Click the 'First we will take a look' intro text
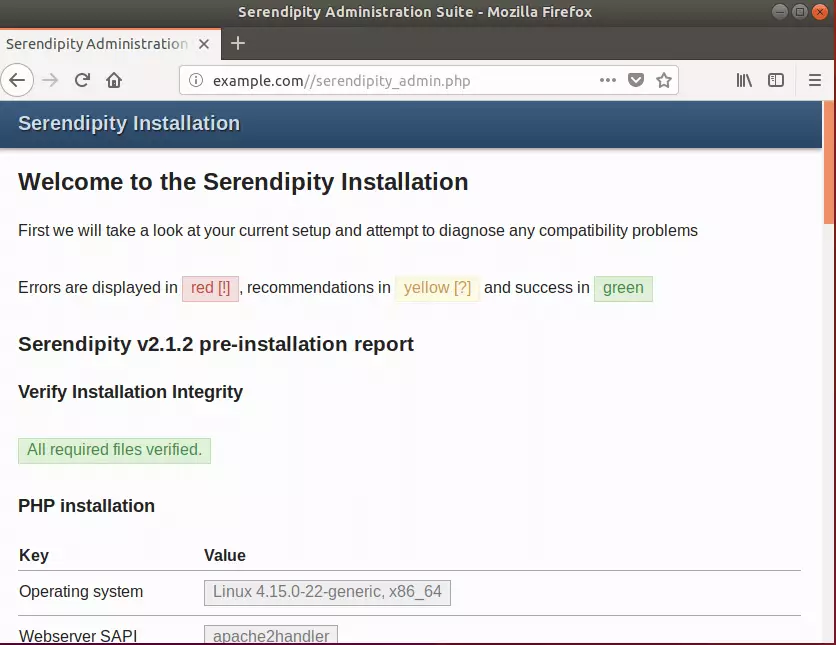Screen dimensions: 836x645 point(358,231)
